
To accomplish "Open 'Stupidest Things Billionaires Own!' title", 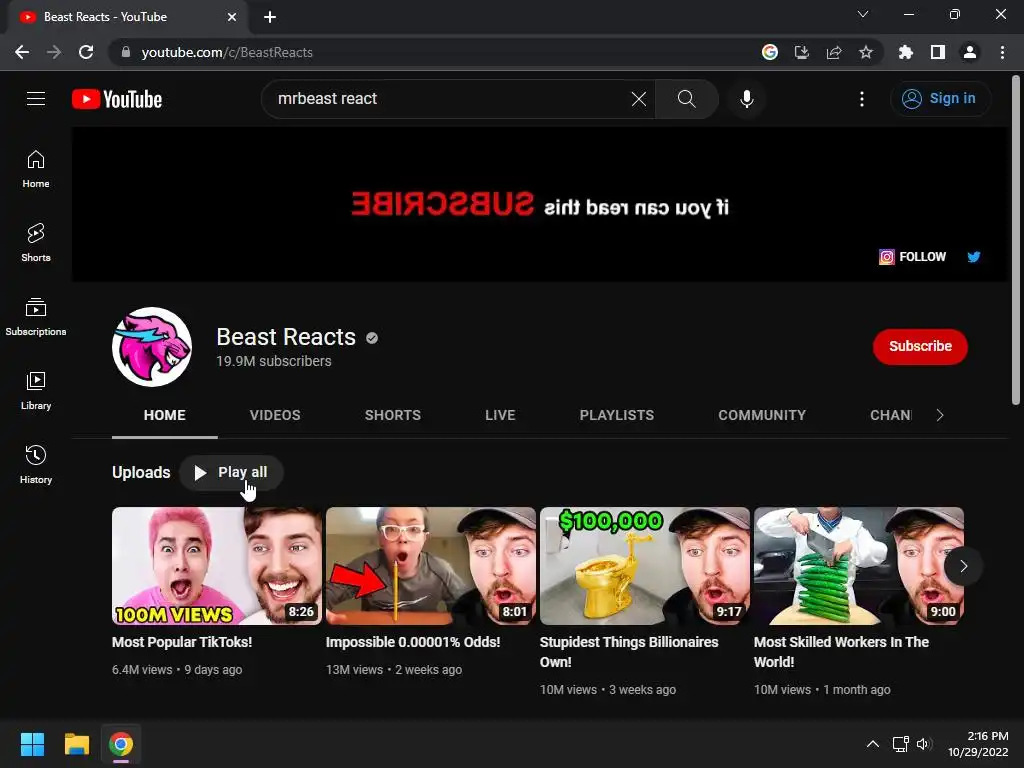I will click(629, 652).
